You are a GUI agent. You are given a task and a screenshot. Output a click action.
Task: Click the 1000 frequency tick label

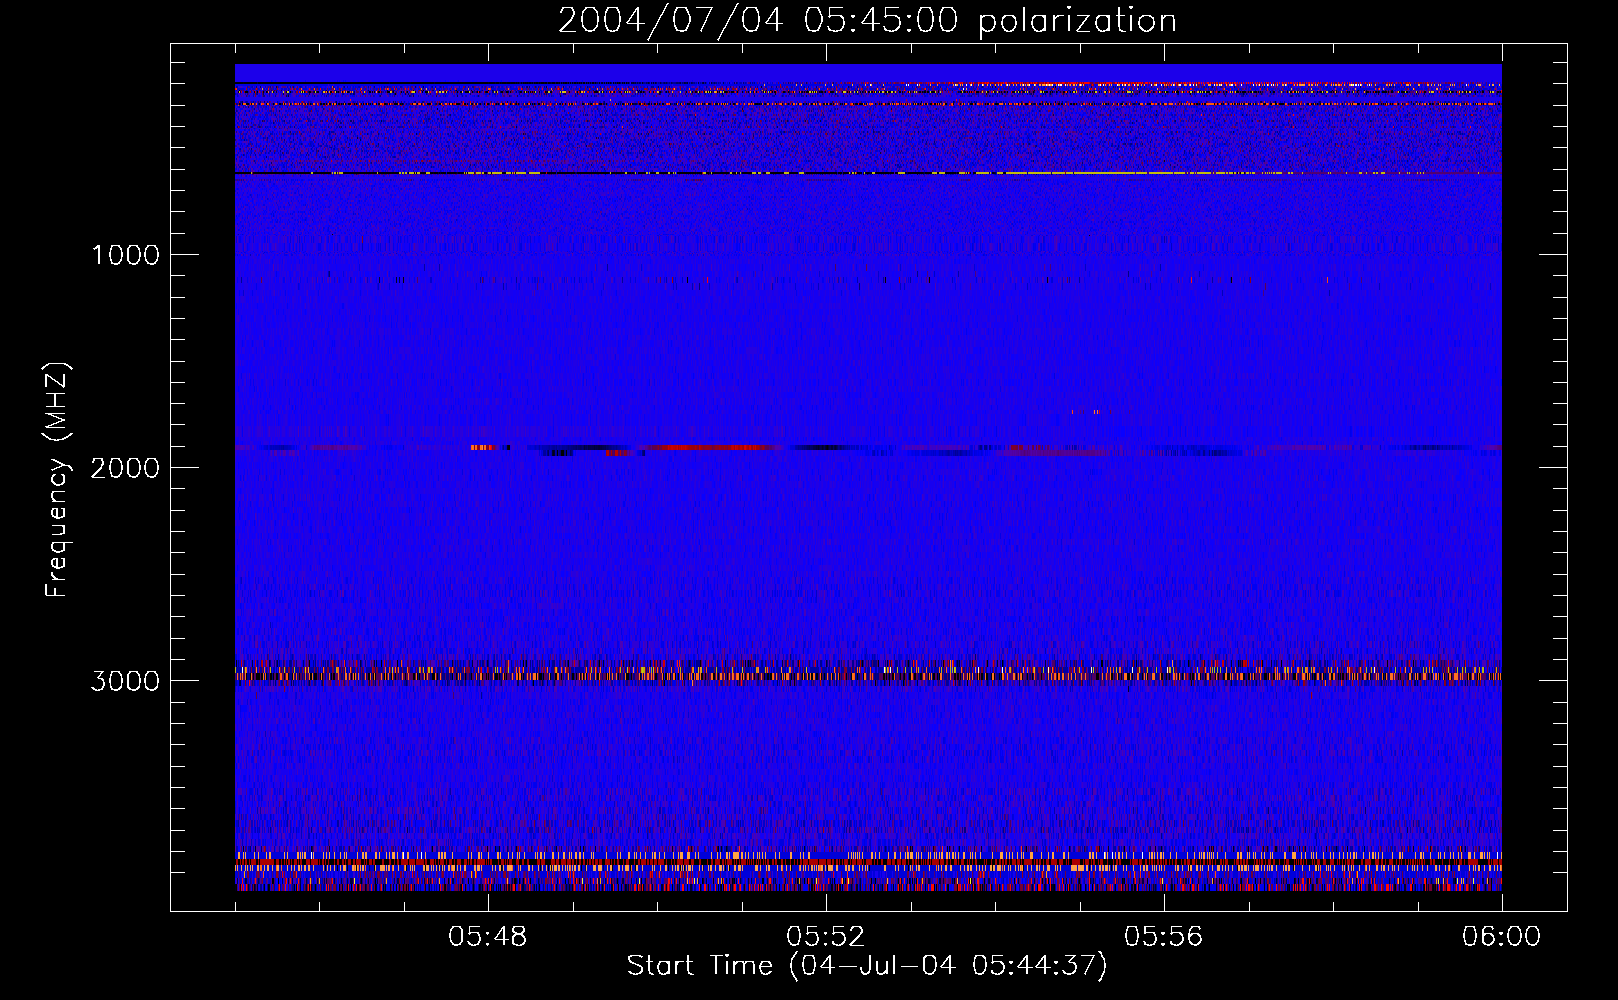pyautogui.click(x=125, y=255)
